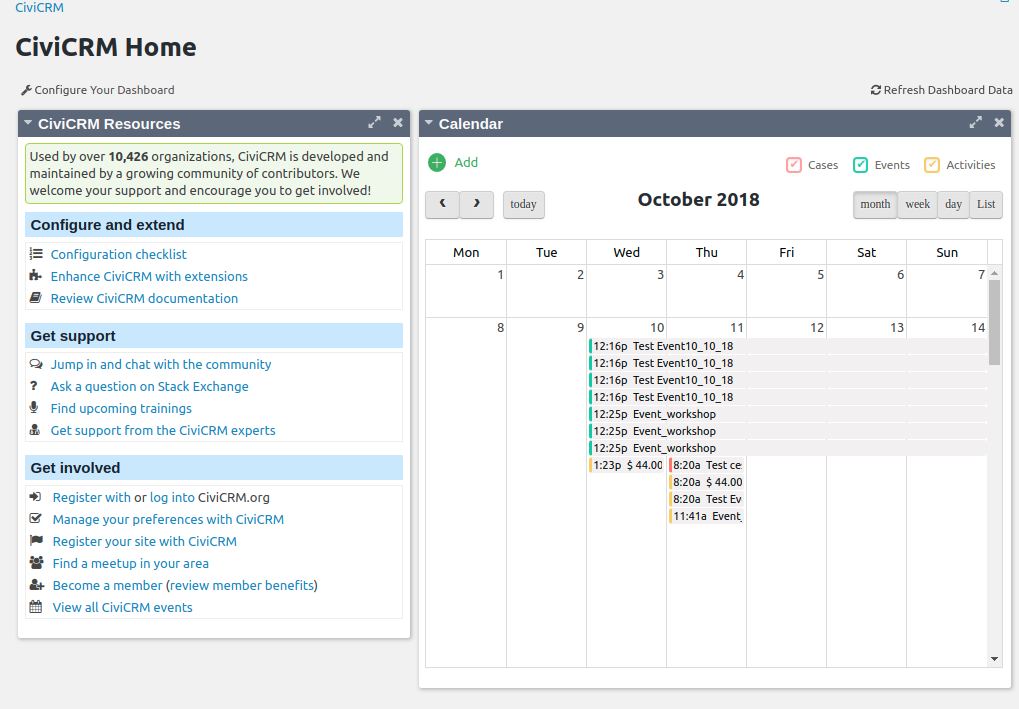The image size is (1019, 709).
Task: Click the review member benefits link
Action: 242,586
